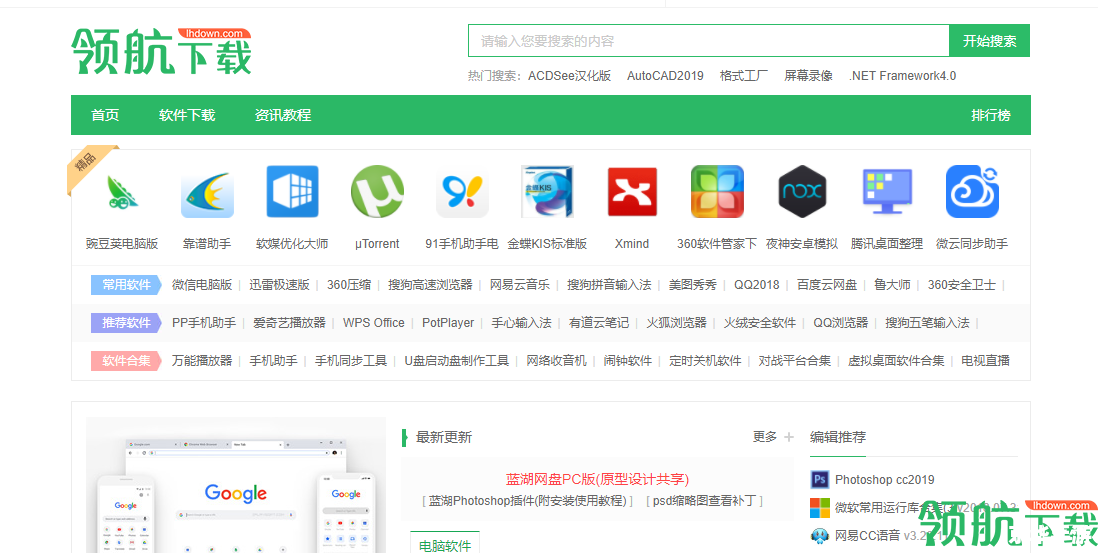Open the 百度云网盘 link

tap(827, 285)
